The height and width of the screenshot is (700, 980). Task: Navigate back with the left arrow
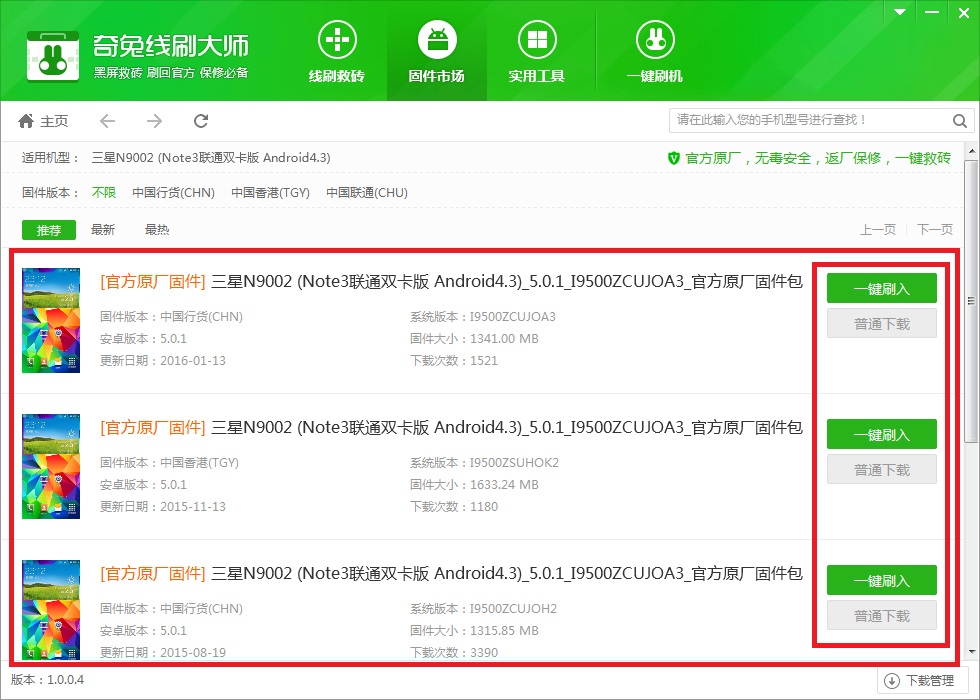[108, 121]
